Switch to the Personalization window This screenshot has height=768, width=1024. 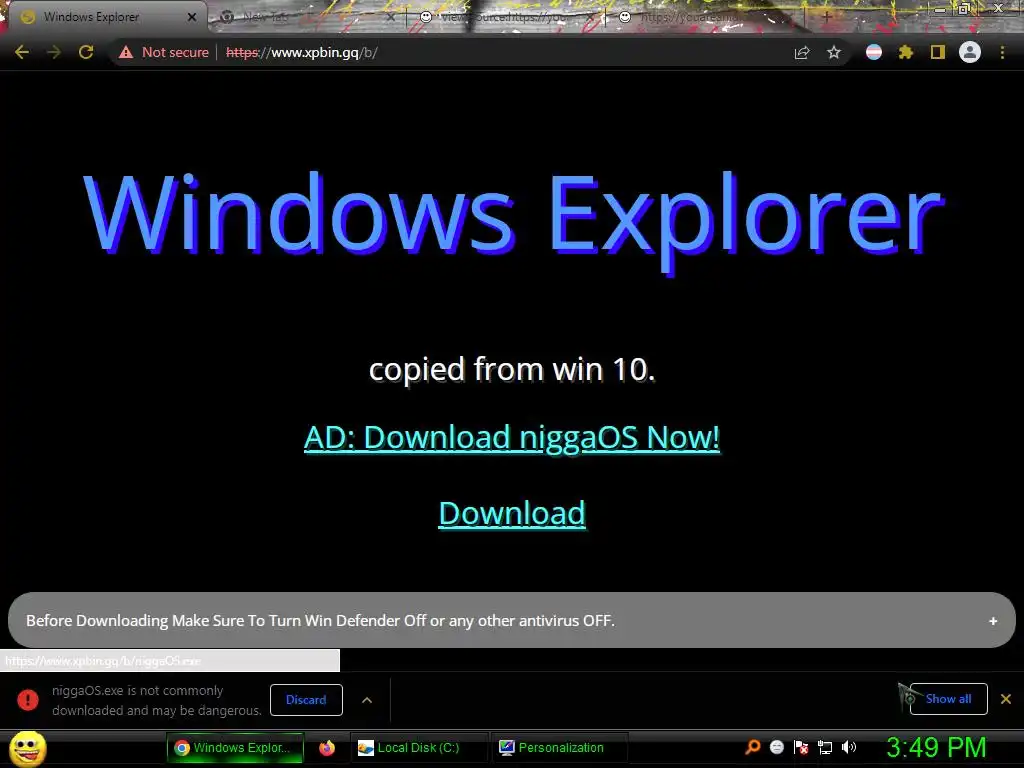click(x=559, y=748)
